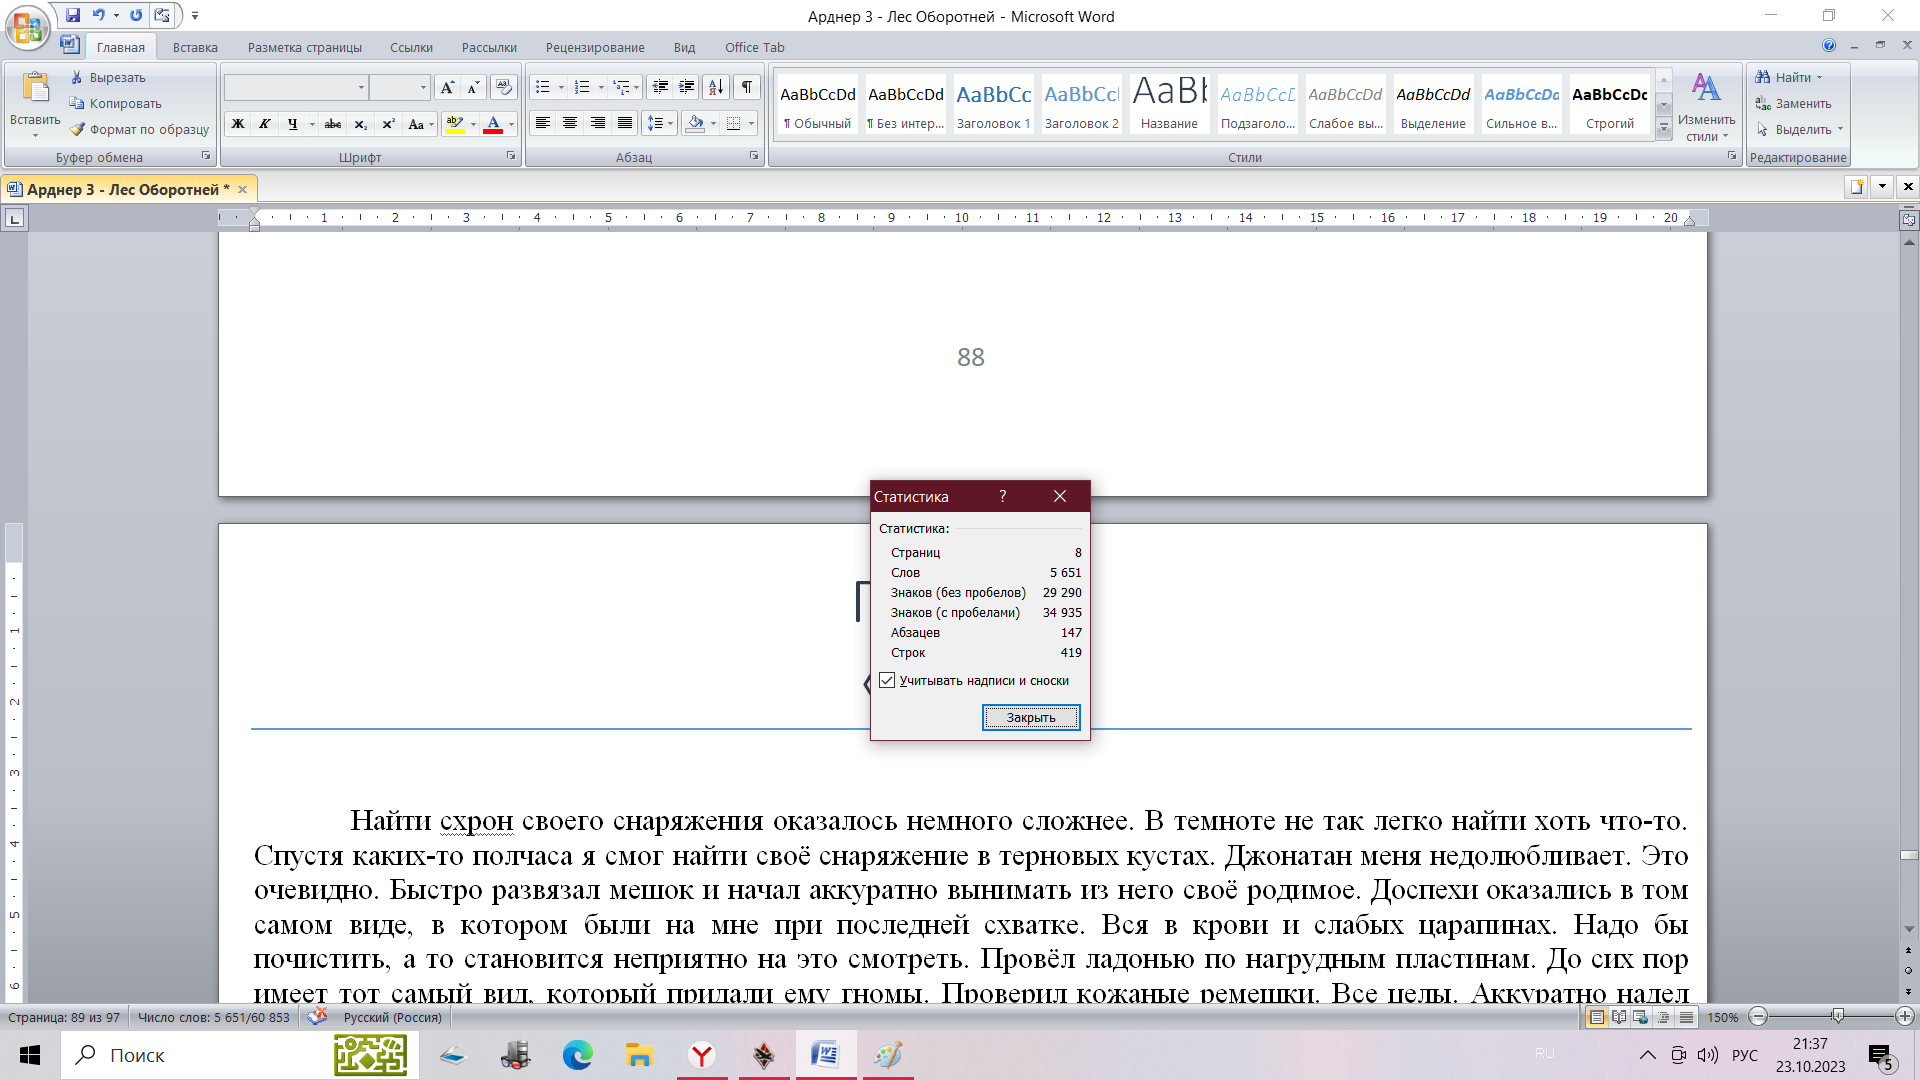This screenshot has width=1920, height=1080.
Task: Expand the highlight color dropdown arrow
Action: click(473, 124)
